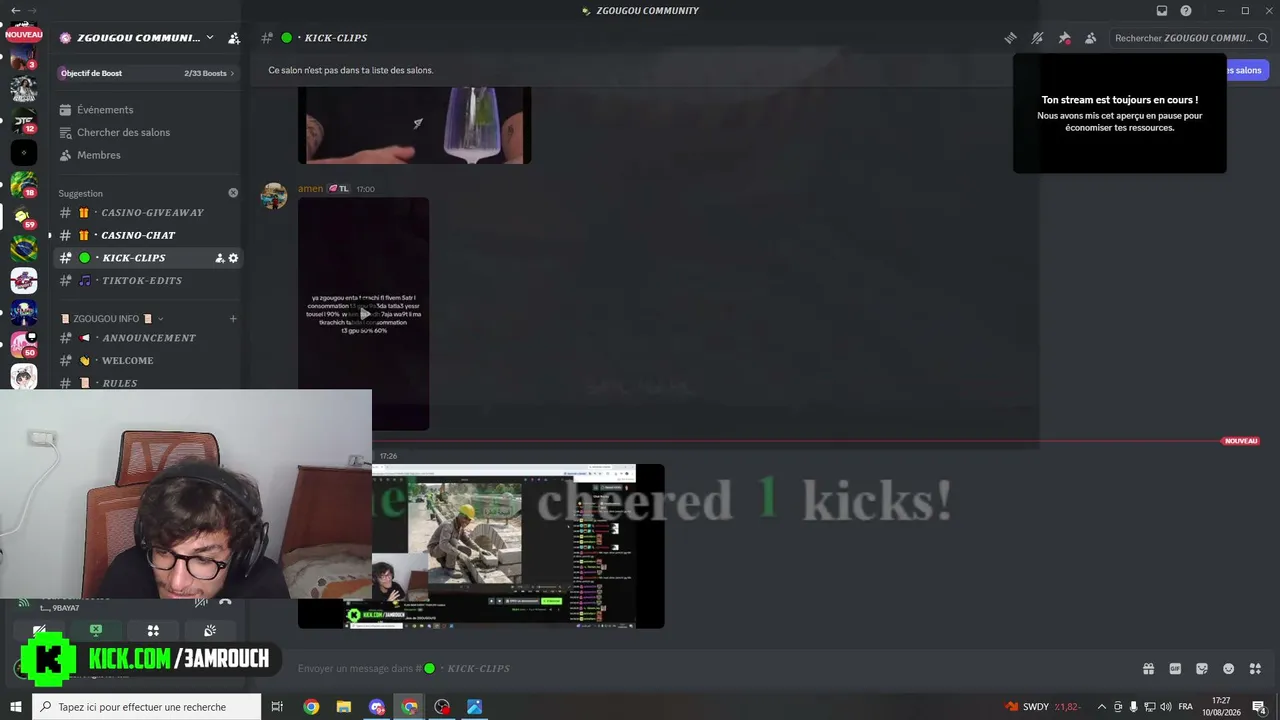Open the rules channel
Viewport: 1280px width, 720px height.
click(147, 383)
